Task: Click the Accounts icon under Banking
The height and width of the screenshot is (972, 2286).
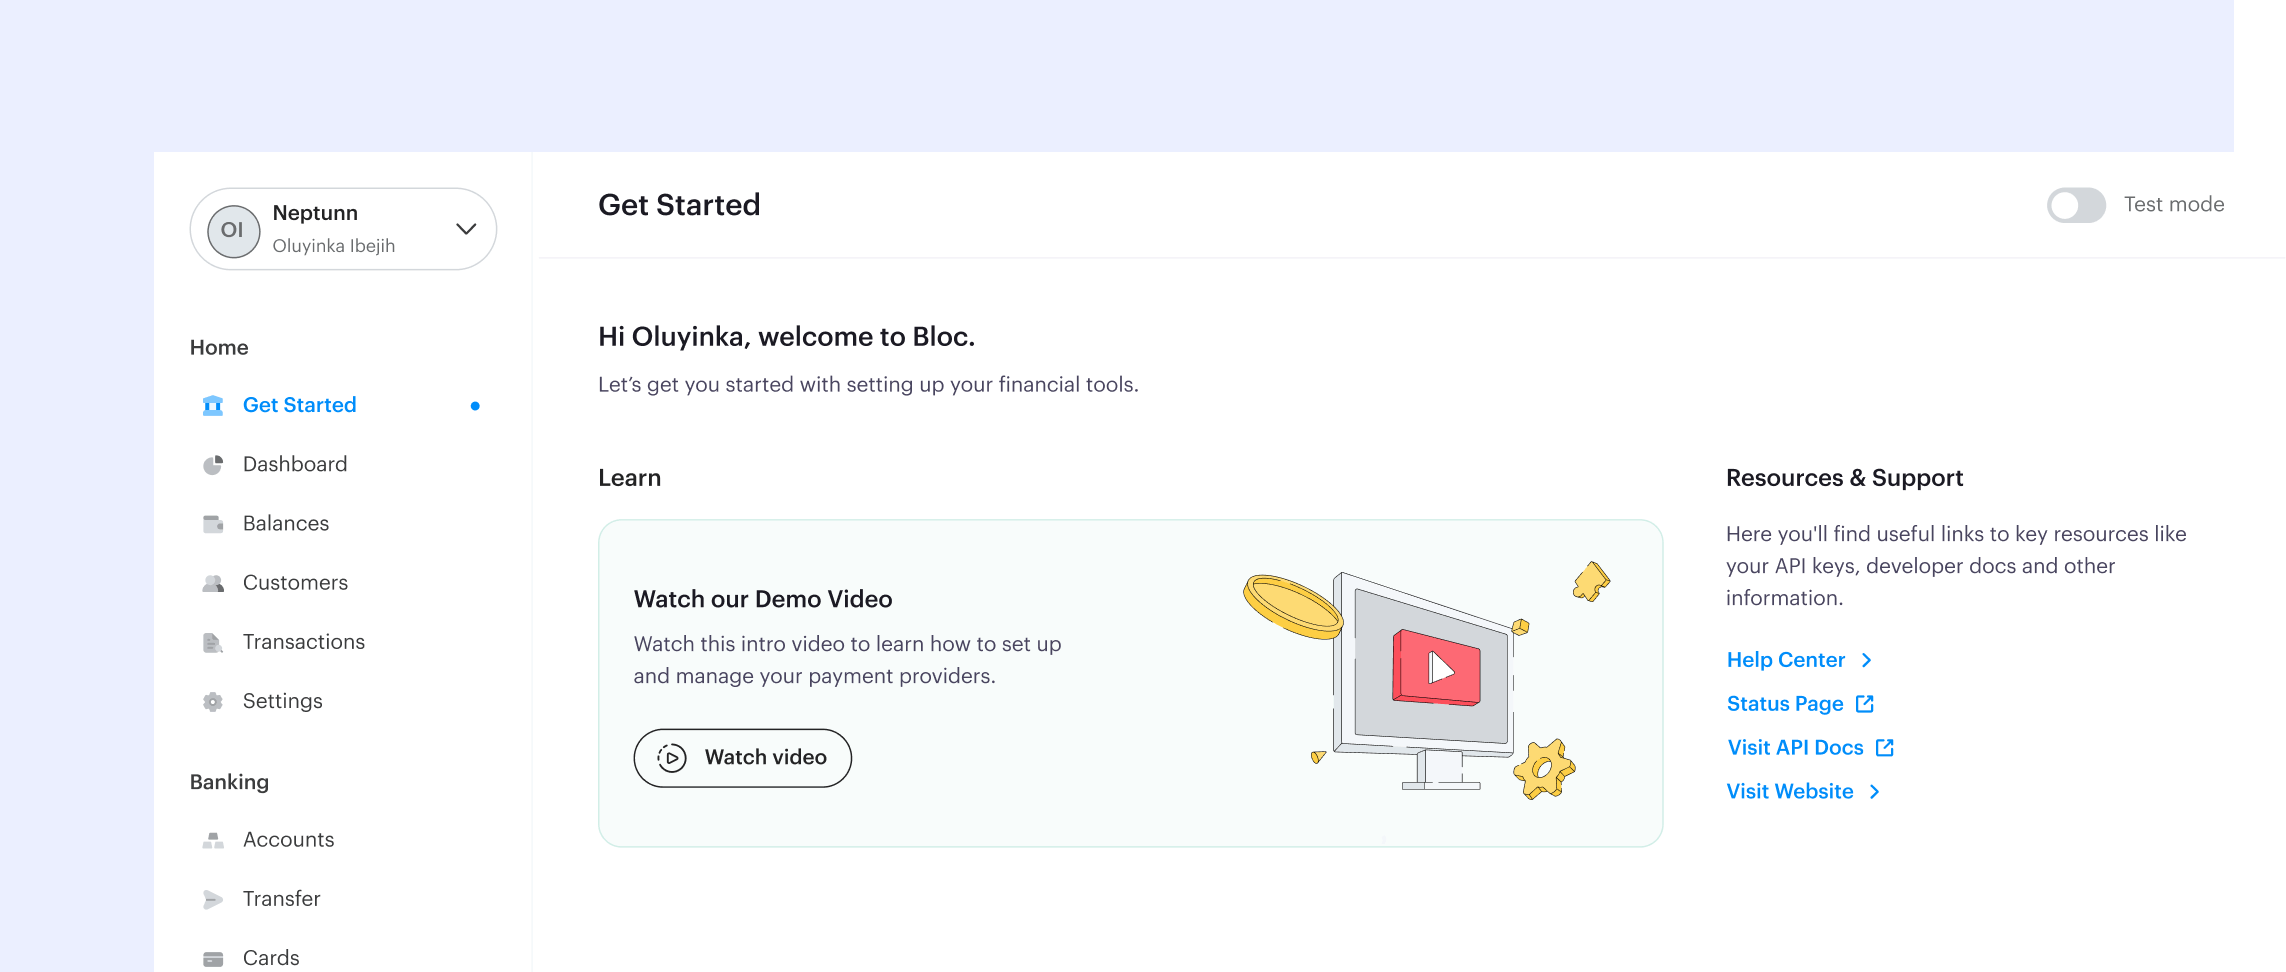Action: point(213,840)
